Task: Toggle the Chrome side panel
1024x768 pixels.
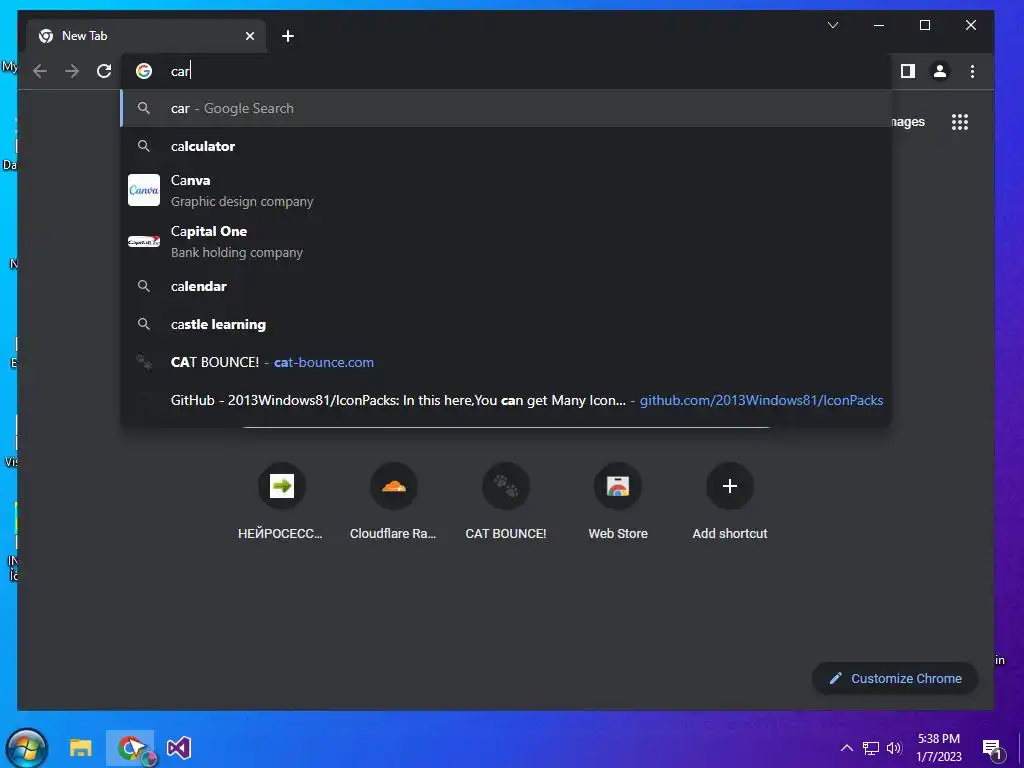Action: [x=908, y=71]
